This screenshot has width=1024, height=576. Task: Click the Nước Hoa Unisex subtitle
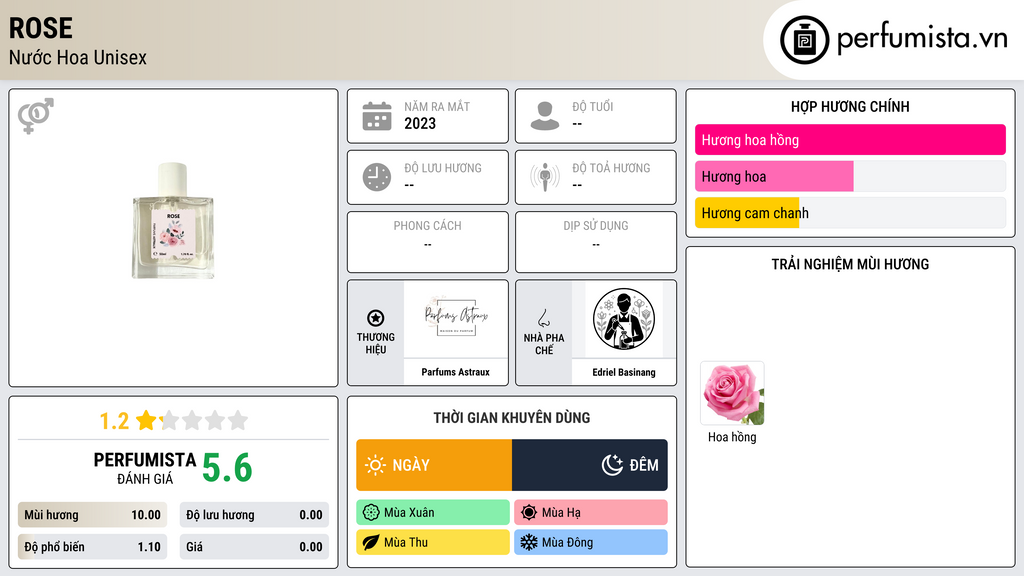point(78,57)
